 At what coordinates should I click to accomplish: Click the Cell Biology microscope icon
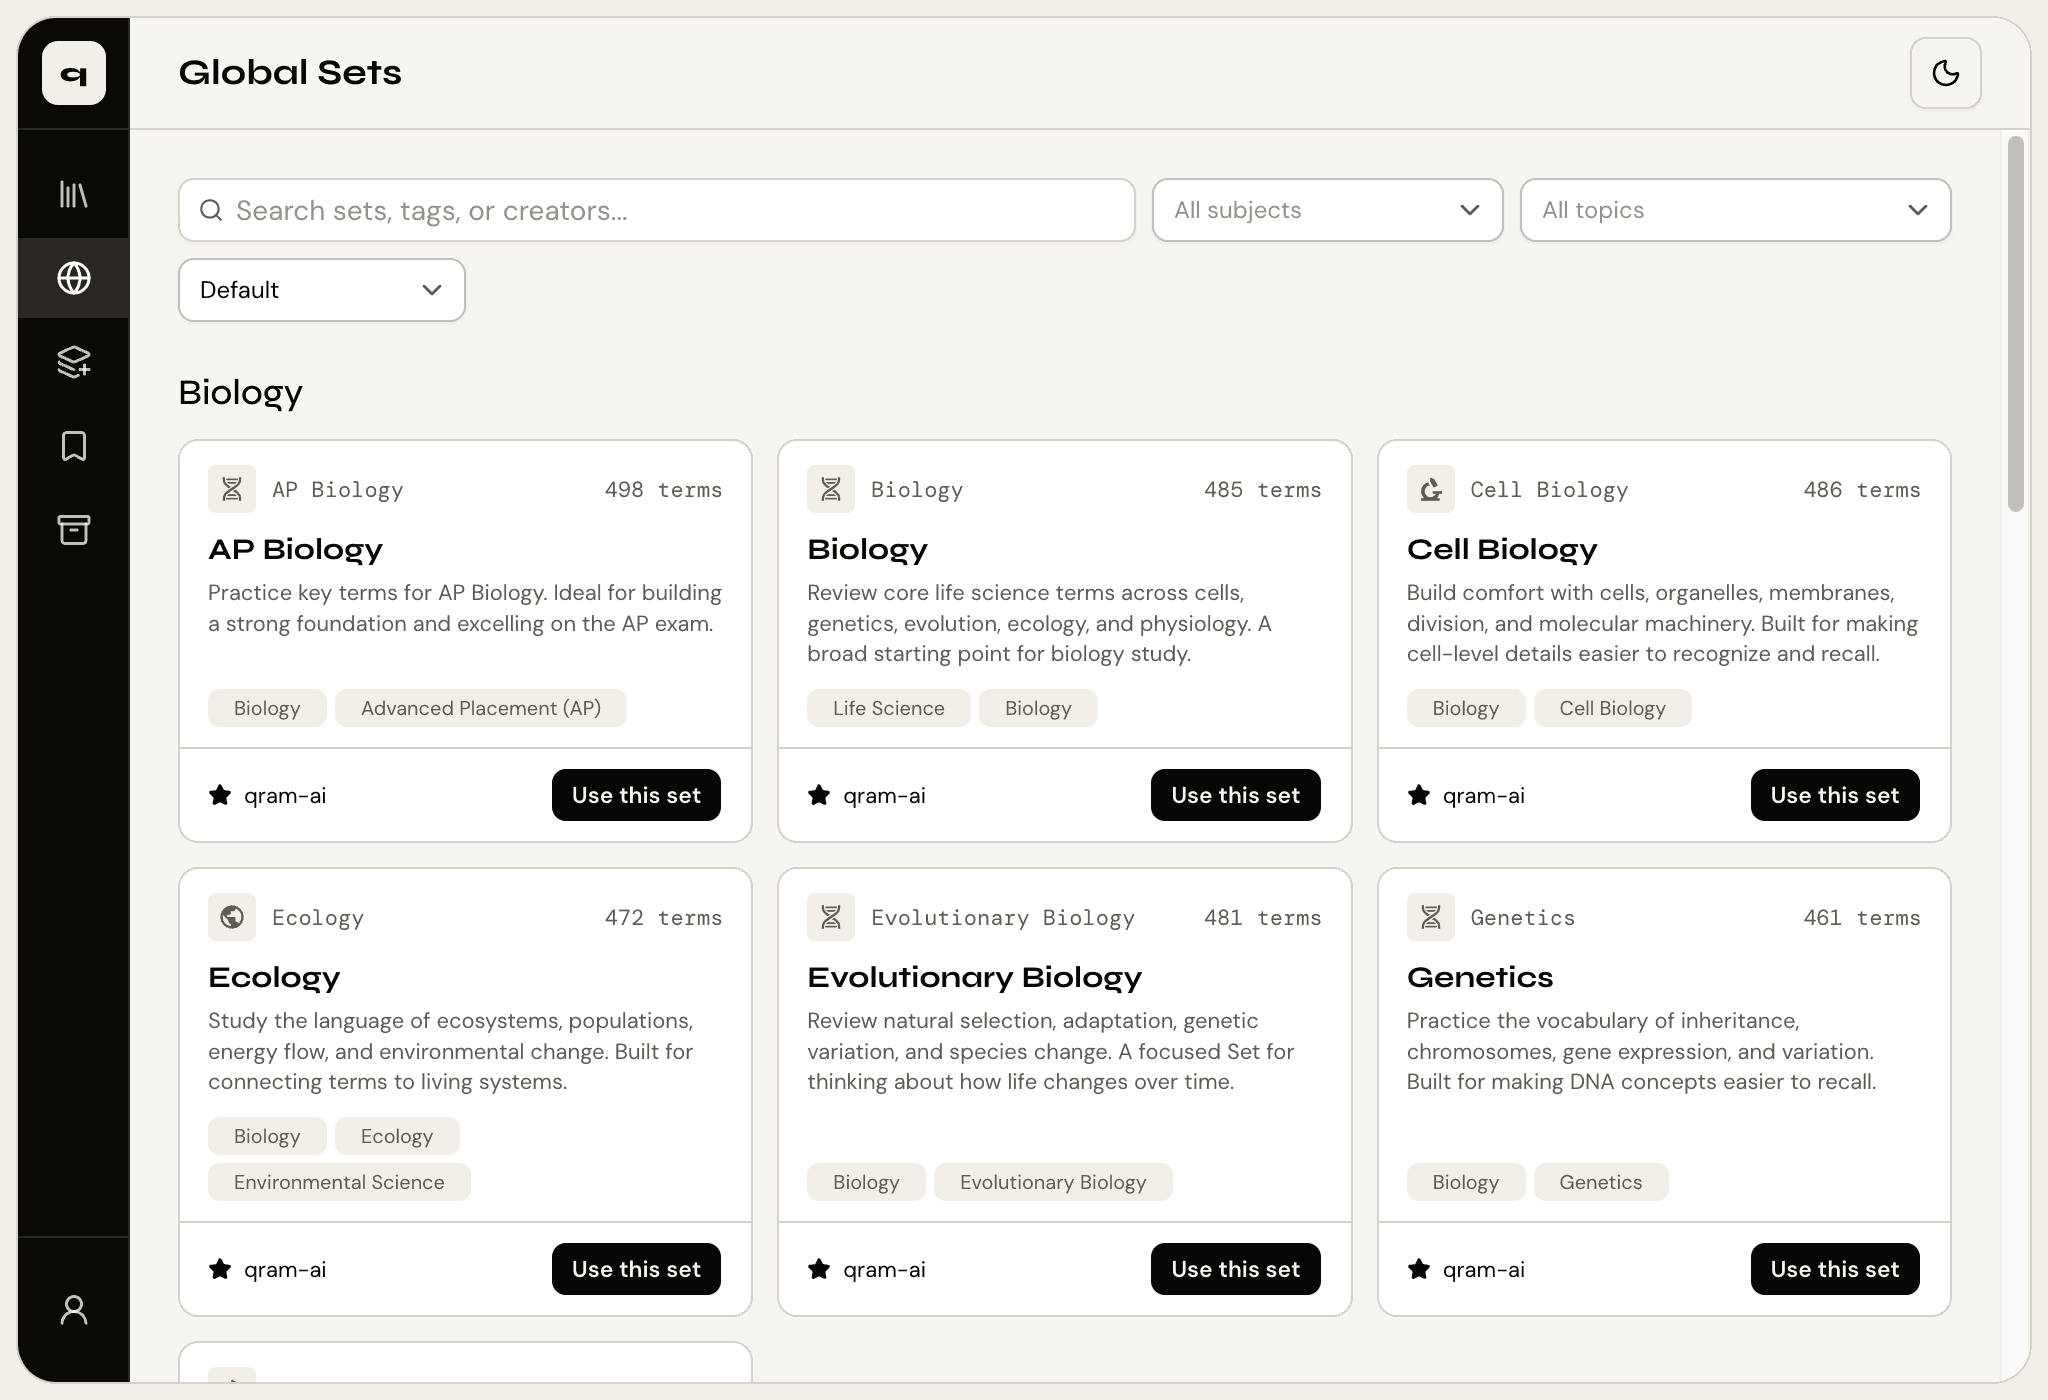click(1431, 489)
